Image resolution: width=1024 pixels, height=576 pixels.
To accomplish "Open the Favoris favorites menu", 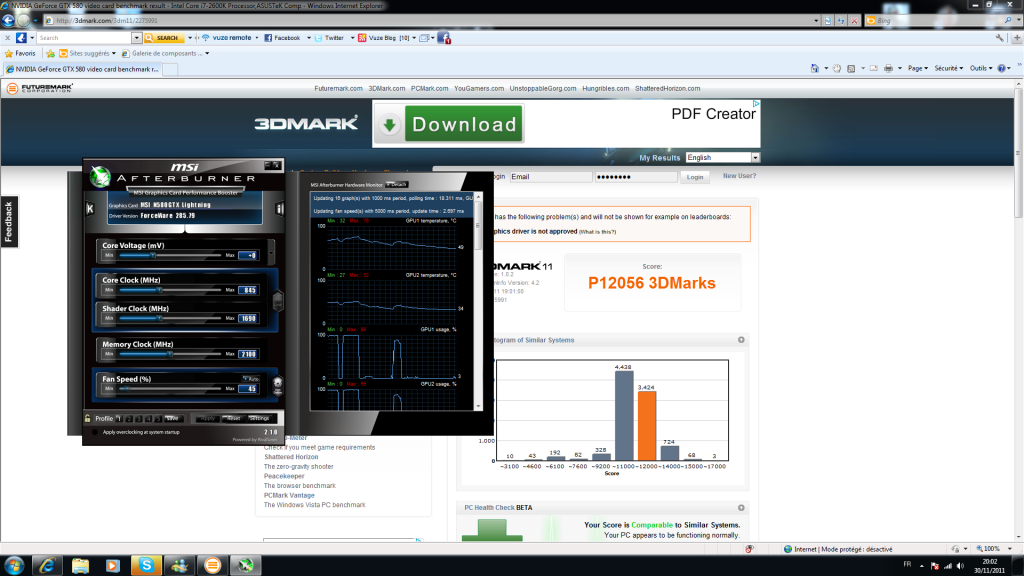I will [x=20, y=54].
